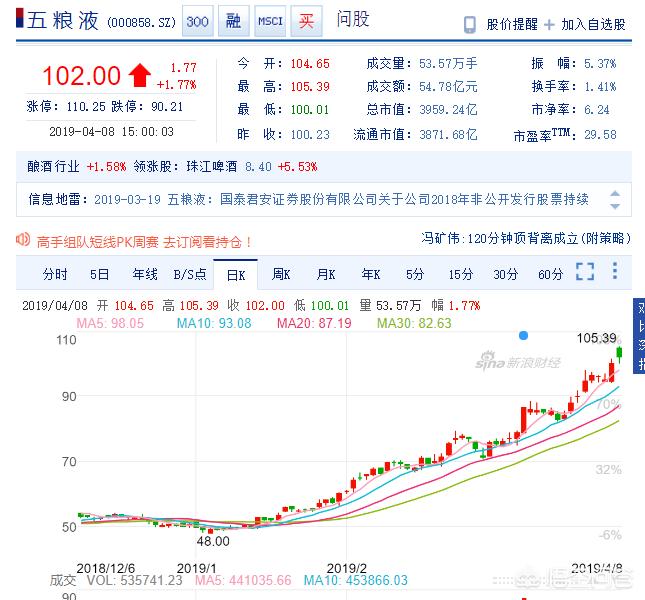This screenshot has height=600, width=645.
Task: Click the 总市值 3959.24亿 value
Action: (448, 110)
